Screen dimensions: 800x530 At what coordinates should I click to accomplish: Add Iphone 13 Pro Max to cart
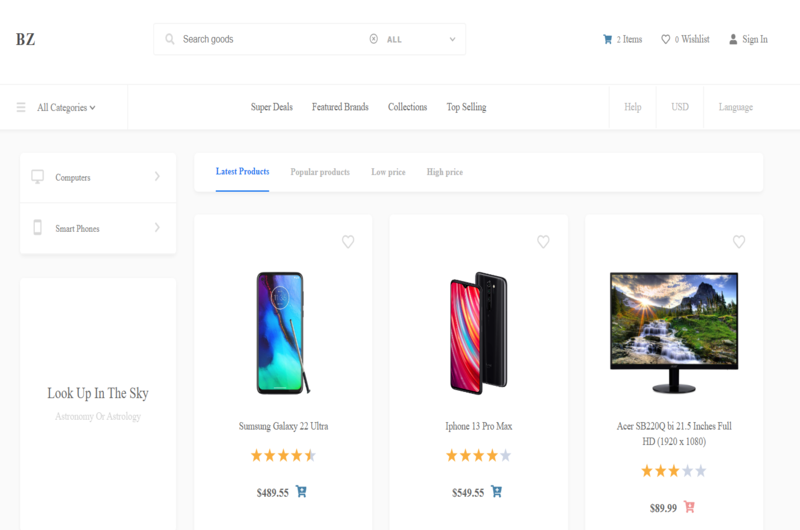point(496,492)
